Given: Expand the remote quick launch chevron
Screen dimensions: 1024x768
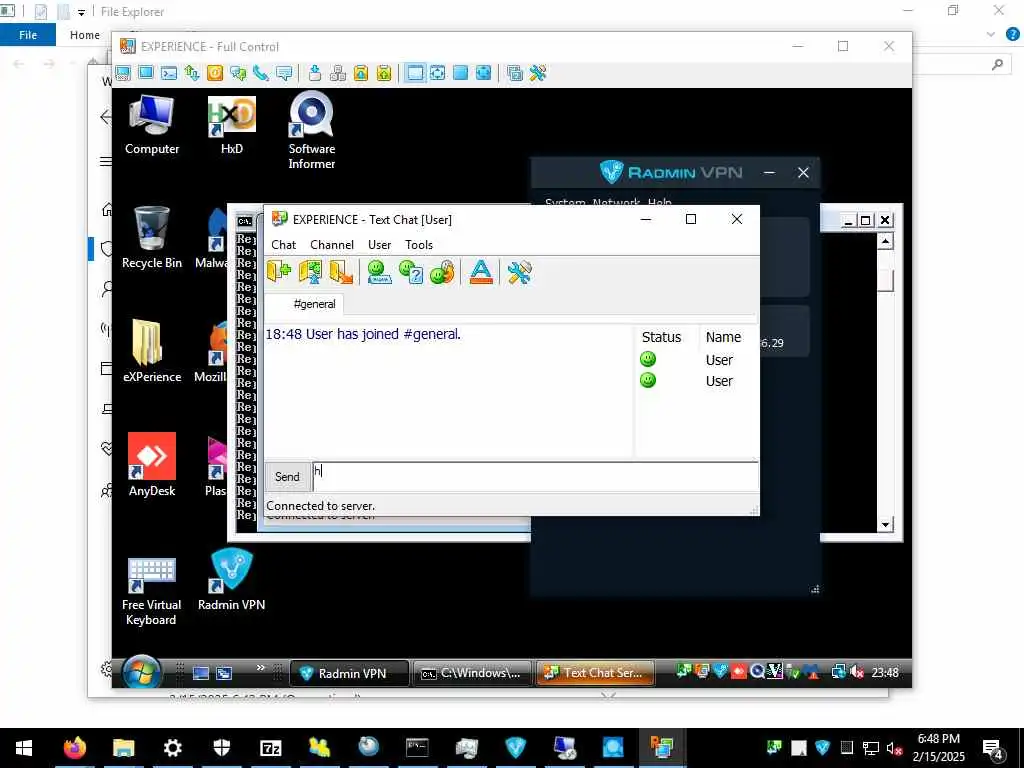Looking at the screenshot, I should pyautogui.click(x=261, y=667).
